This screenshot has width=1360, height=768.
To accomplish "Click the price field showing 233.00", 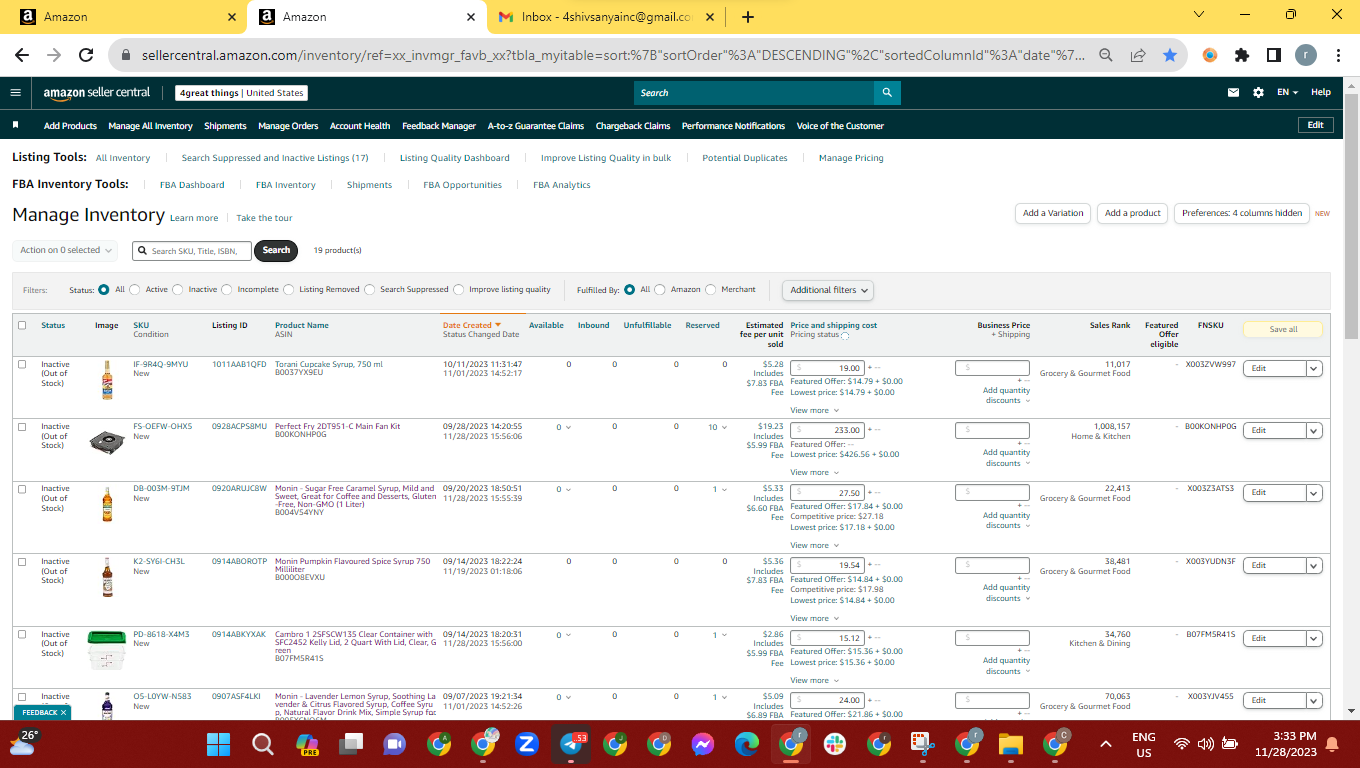I will (827, 430).
